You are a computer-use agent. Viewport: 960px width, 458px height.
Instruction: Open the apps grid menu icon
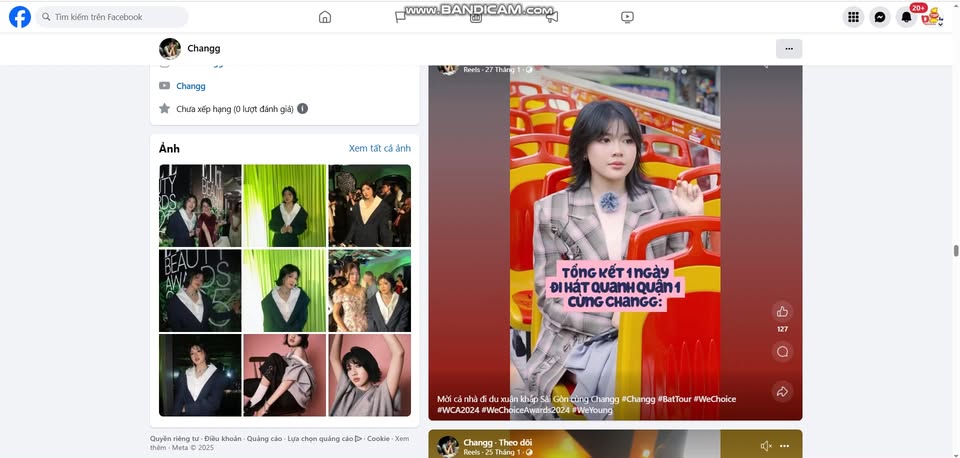click(x=853, y=17)
